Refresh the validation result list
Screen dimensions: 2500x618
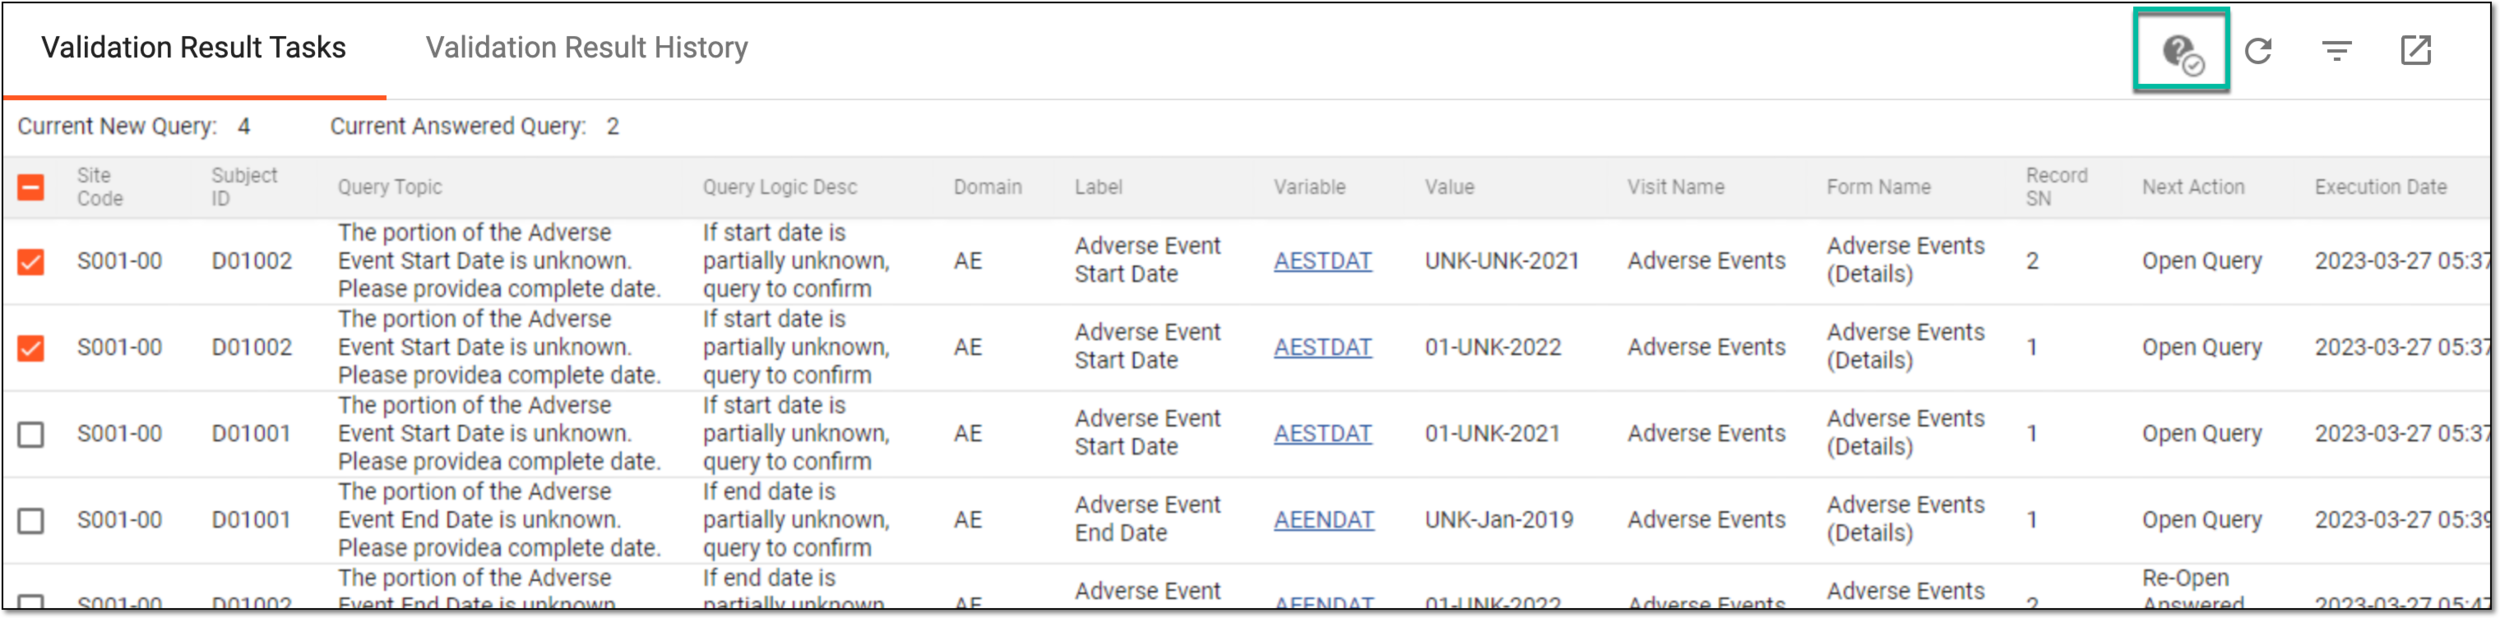[x=2258, y=50]
